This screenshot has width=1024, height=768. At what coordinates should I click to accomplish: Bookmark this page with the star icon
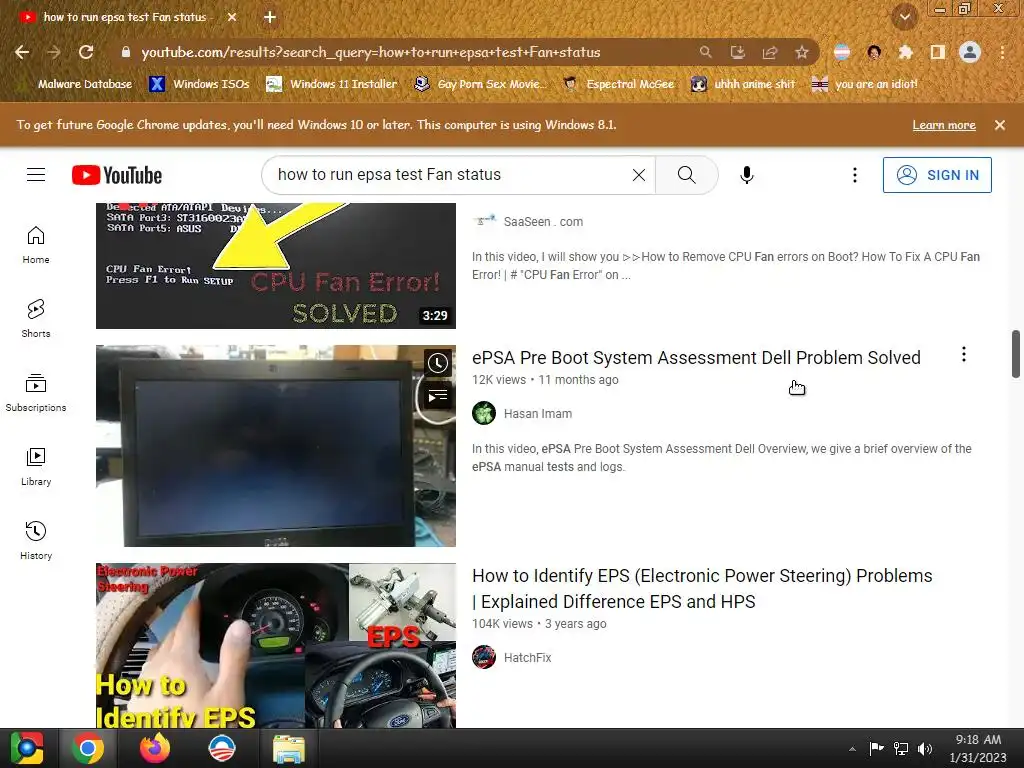point(802,52)
